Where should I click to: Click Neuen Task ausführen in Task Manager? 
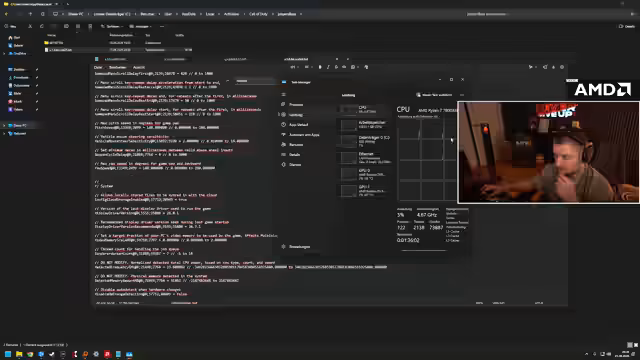coord(434,95)
